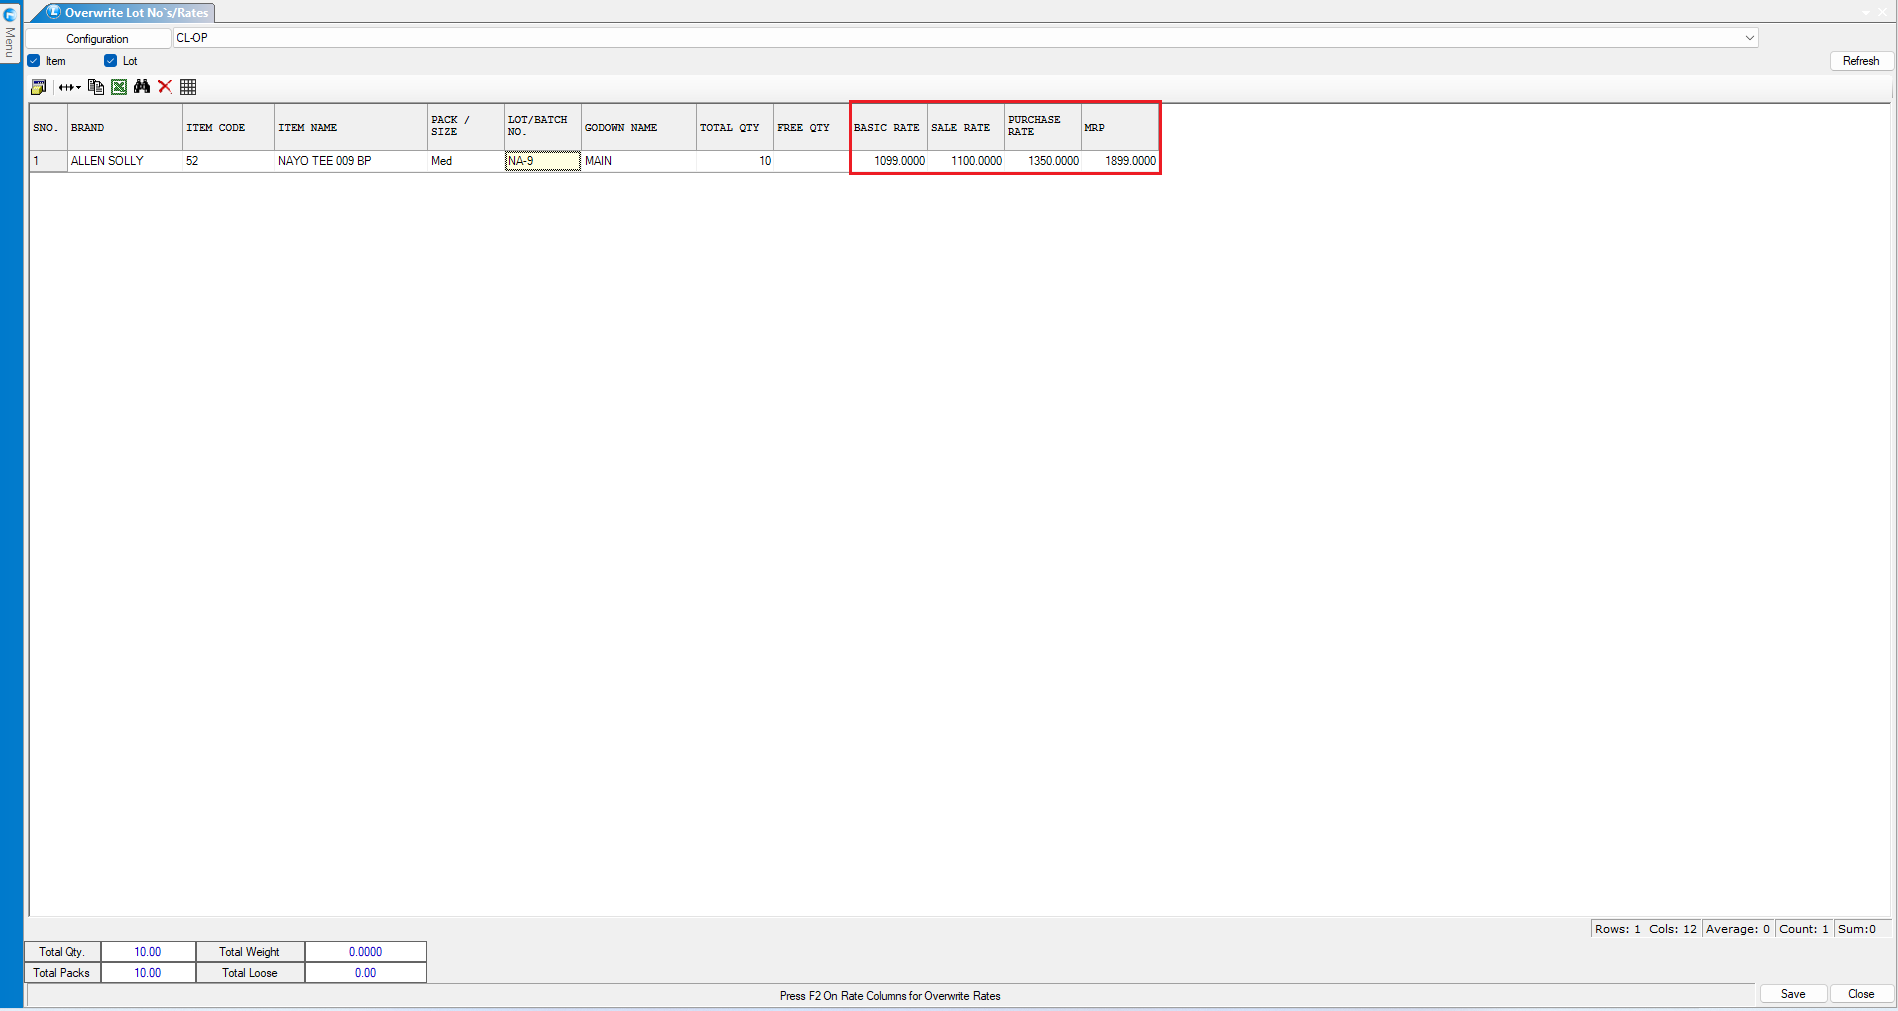Click the NA-9 lot/batch number cell
Viewport: 1898px width, 1011px height.
[542, 161]
